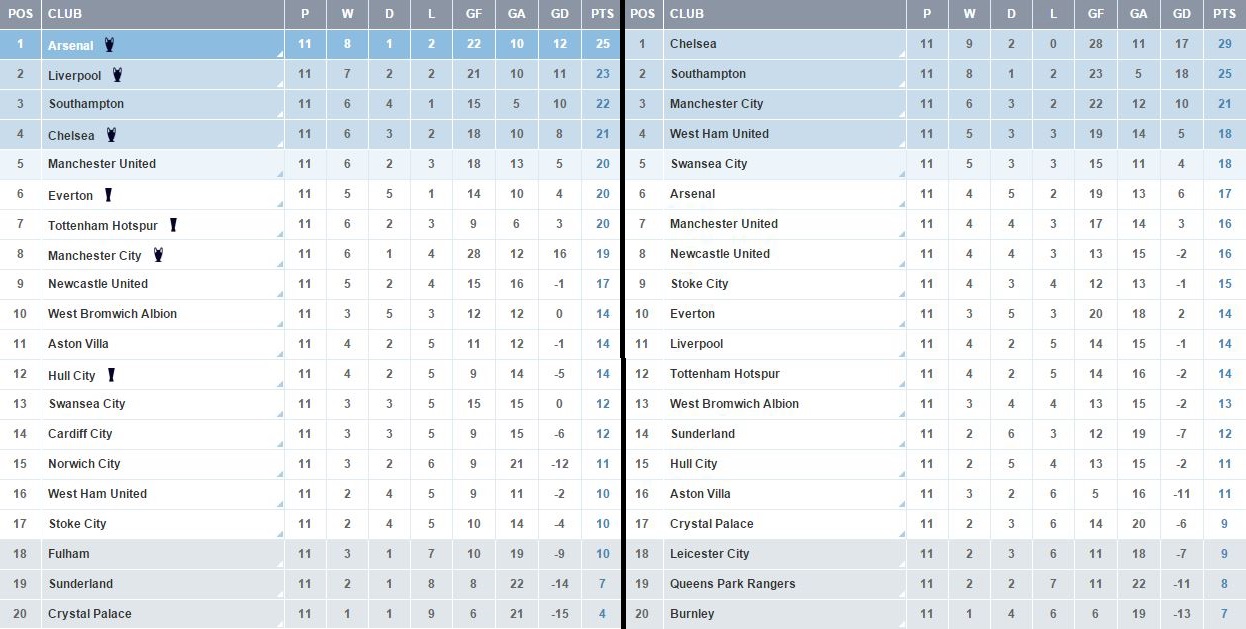Click the trophy icon beside Chelsea in left table

tap(110, 134)
